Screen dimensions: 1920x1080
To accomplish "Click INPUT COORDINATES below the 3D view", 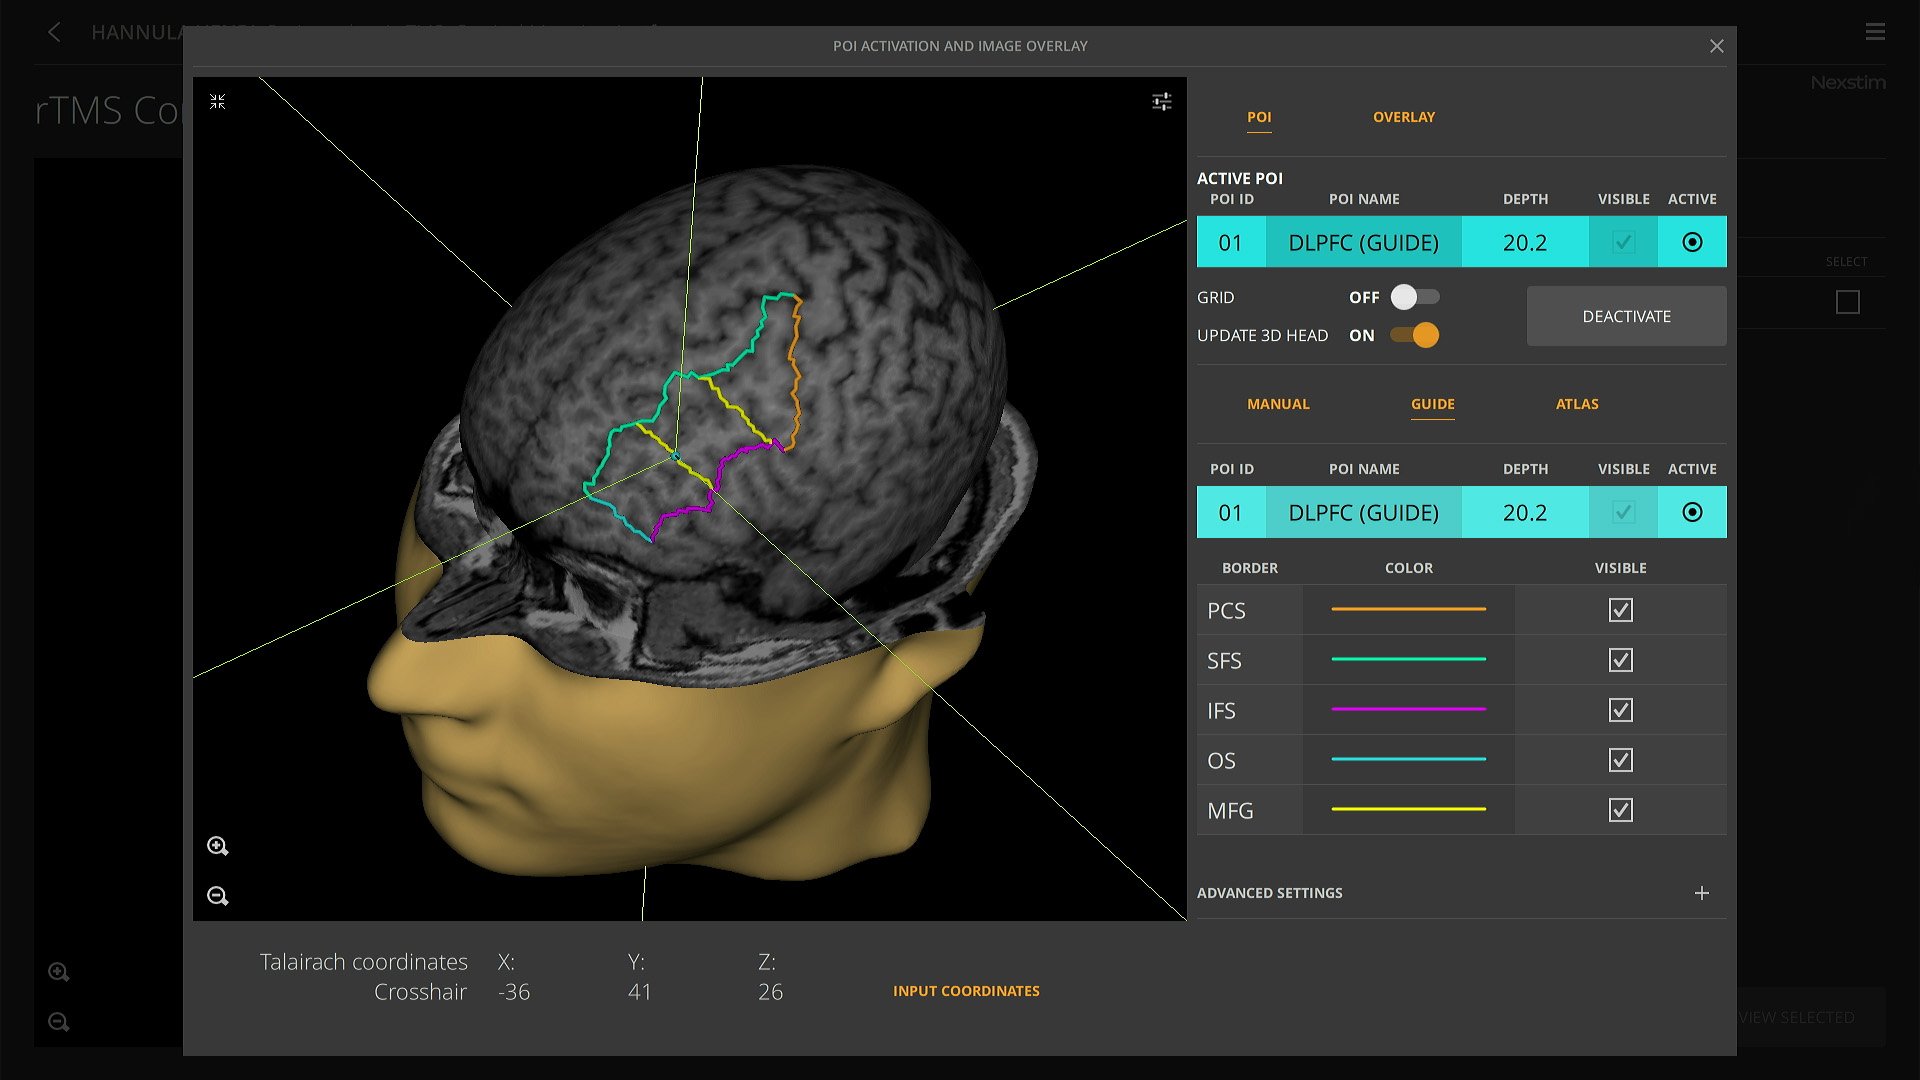I will pos(965,991).
